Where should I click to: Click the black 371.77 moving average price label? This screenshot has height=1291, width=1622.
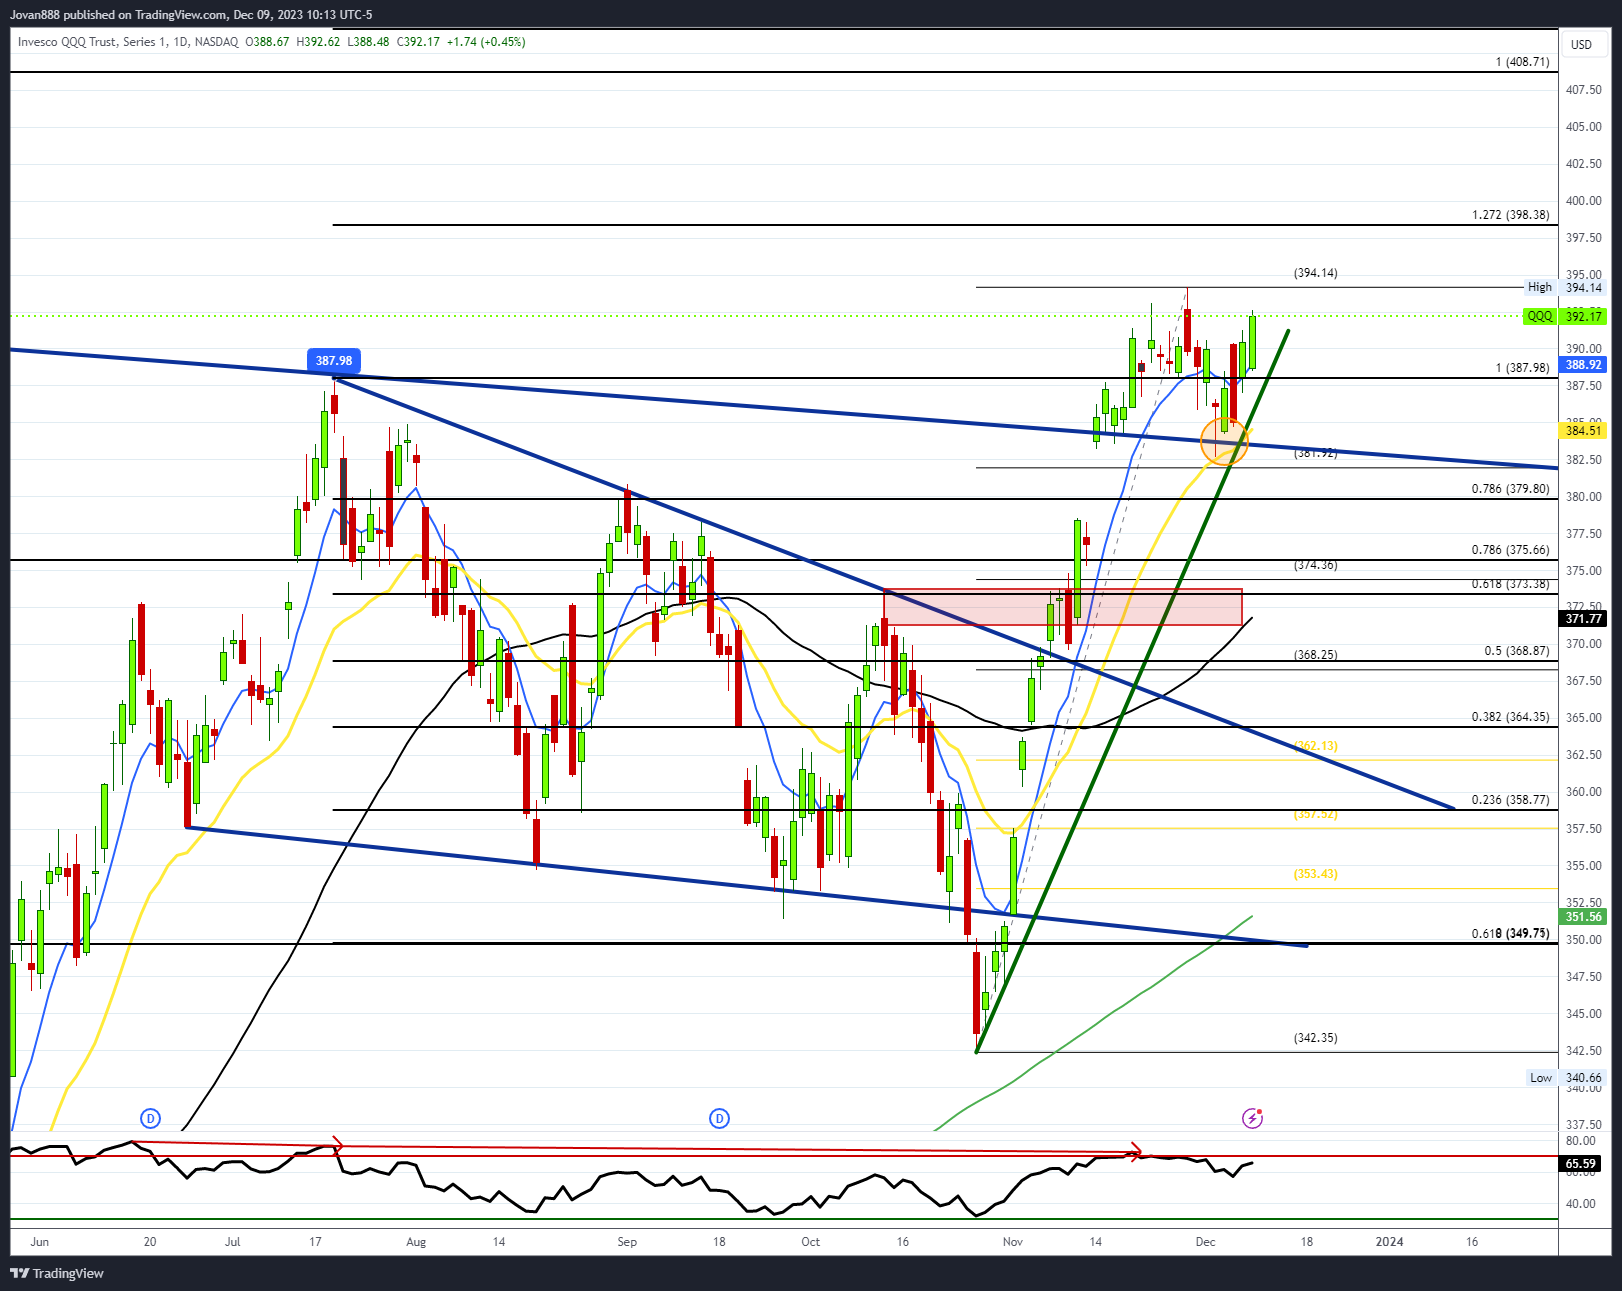[x=1584, y=619]
